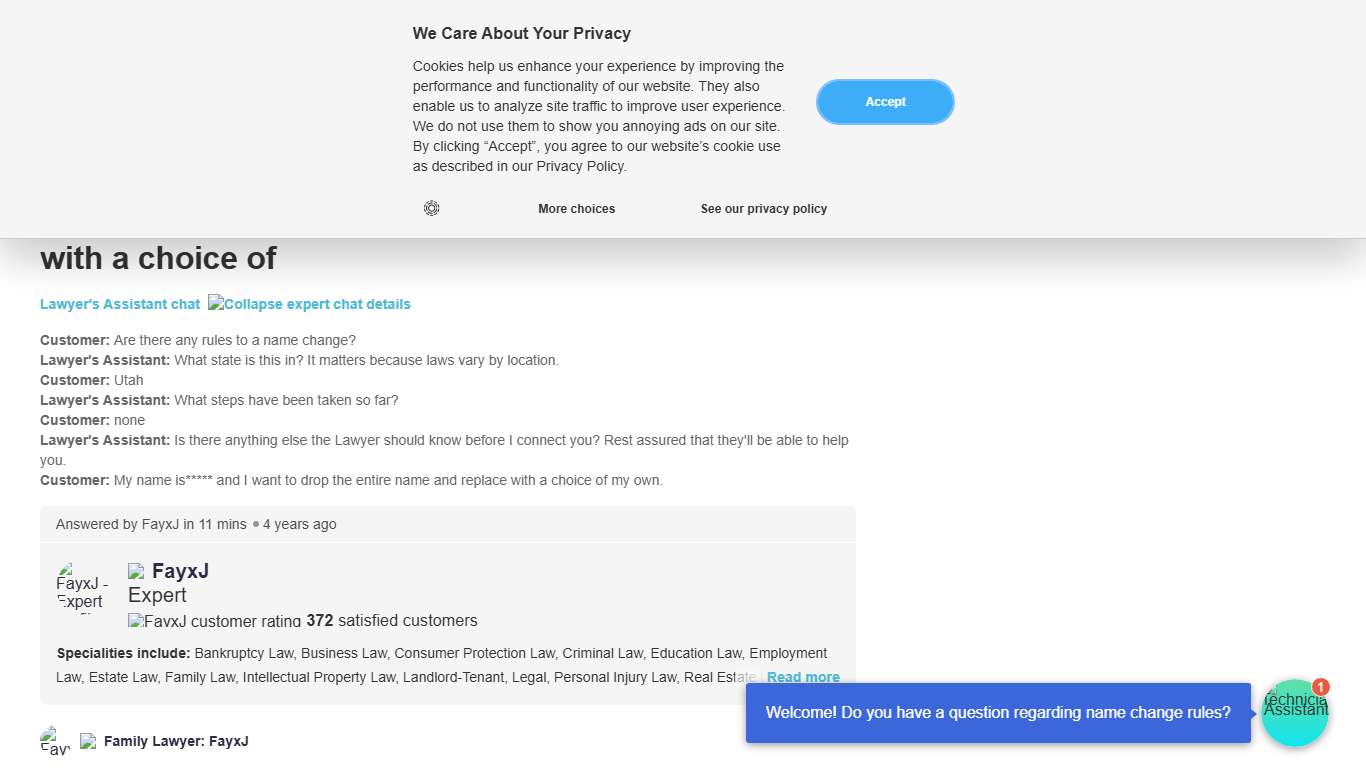Screen dimensions: 1366x768
Task: Collapse expert chat details
Action: point(309,304)
